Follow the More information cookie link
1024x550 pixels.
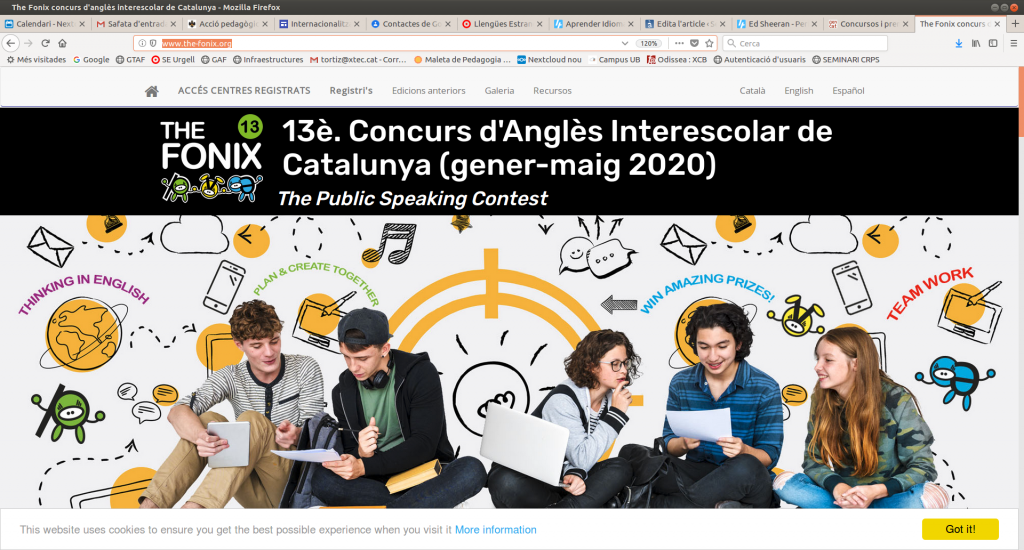coord(496,530)
